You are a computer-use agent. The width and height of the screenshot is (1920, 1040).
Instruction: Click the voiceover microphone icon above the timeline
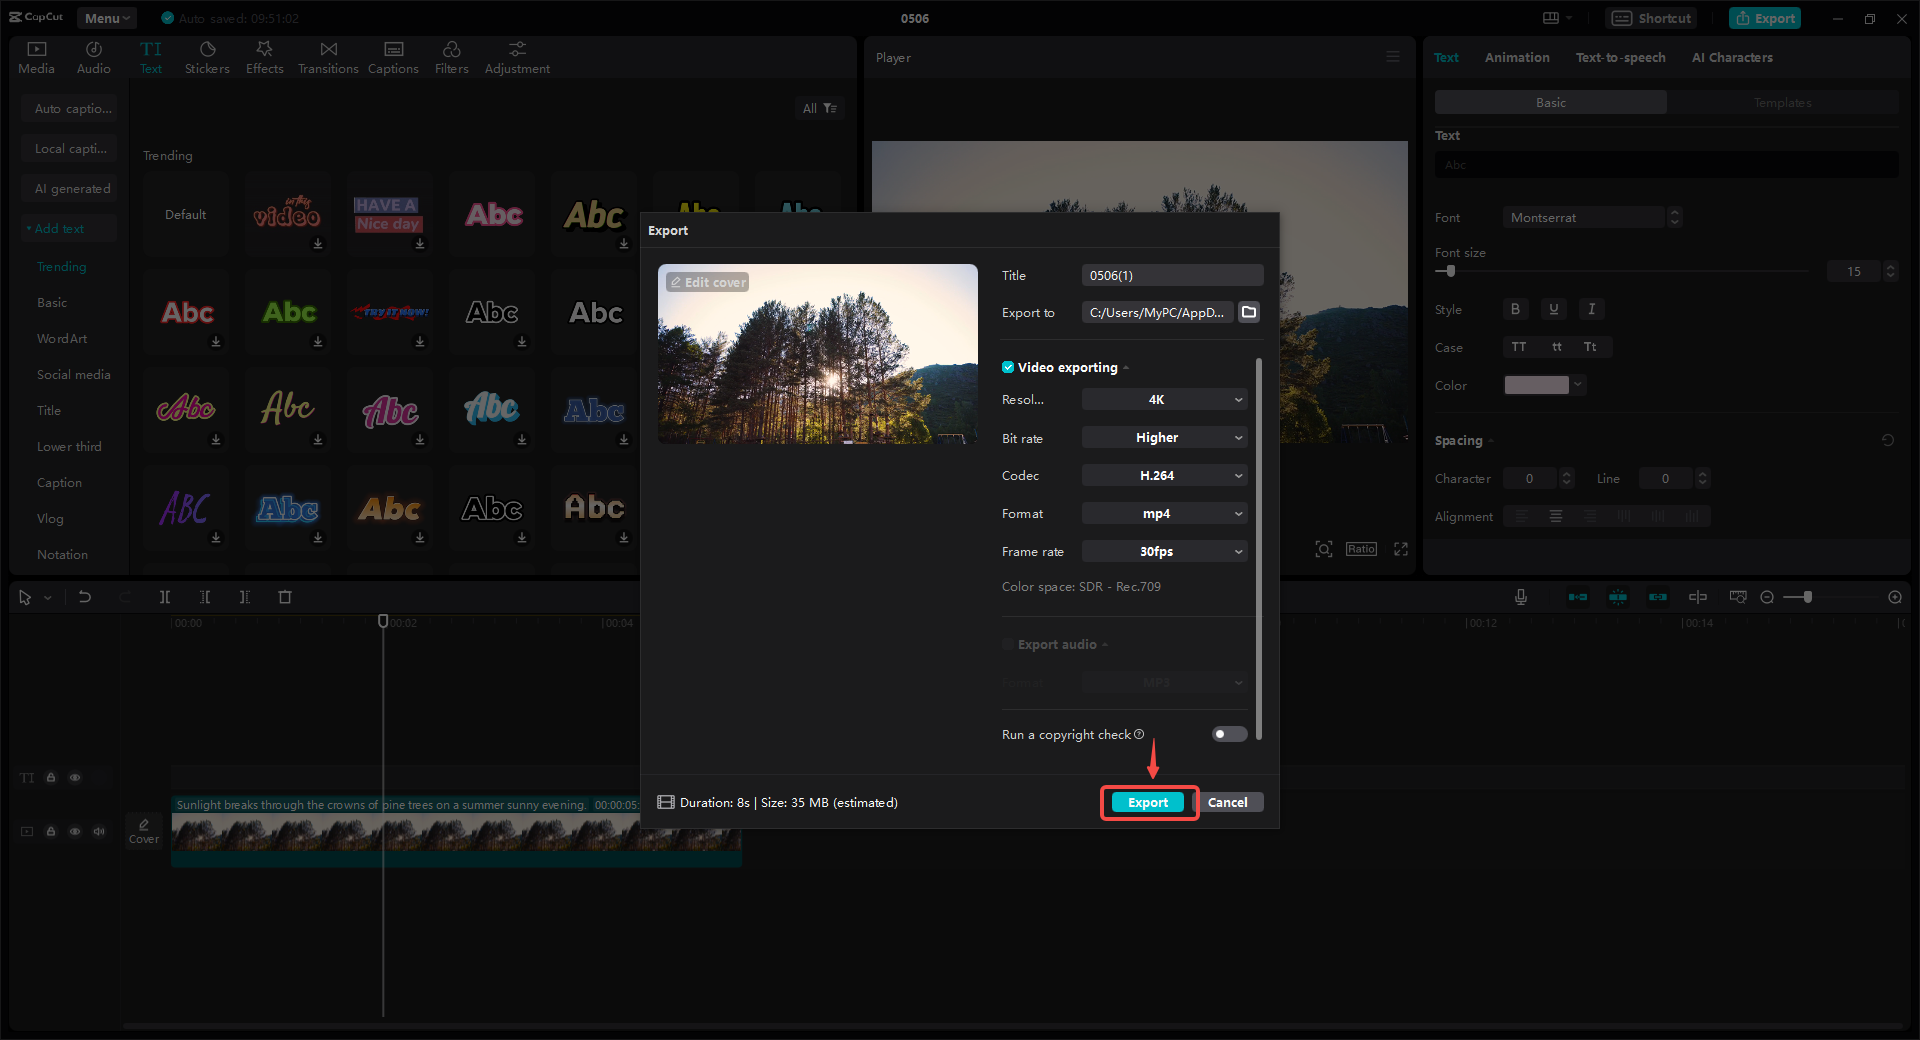point(1520,597)
